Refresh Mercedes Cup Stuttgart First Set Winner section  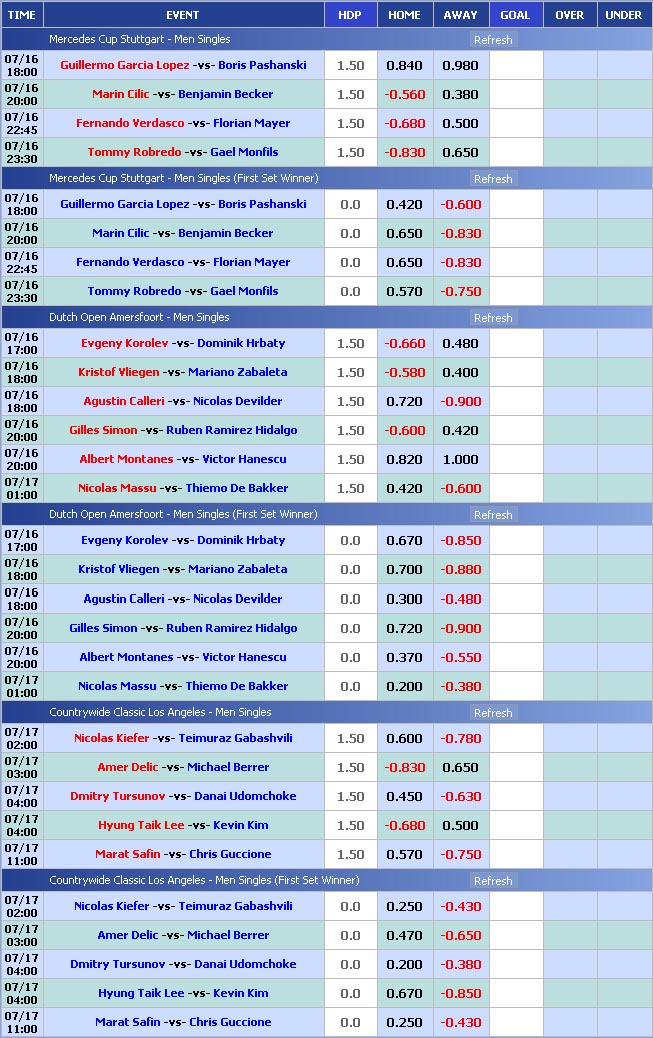493,179
